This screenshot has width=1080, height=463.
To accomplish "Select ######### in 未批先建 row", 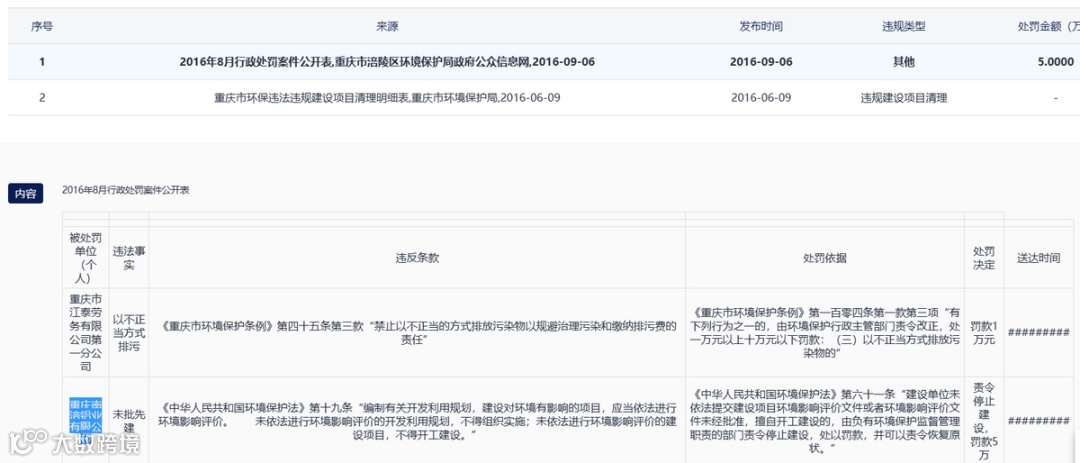I will pos(1038,421).
